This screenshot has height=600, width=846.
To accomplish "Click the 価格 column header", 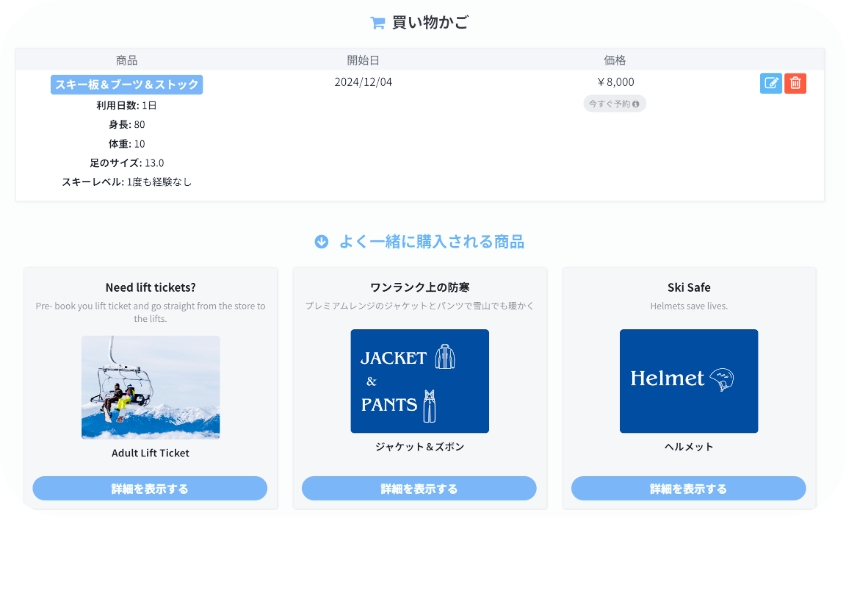I will click(x=615, y=60).
